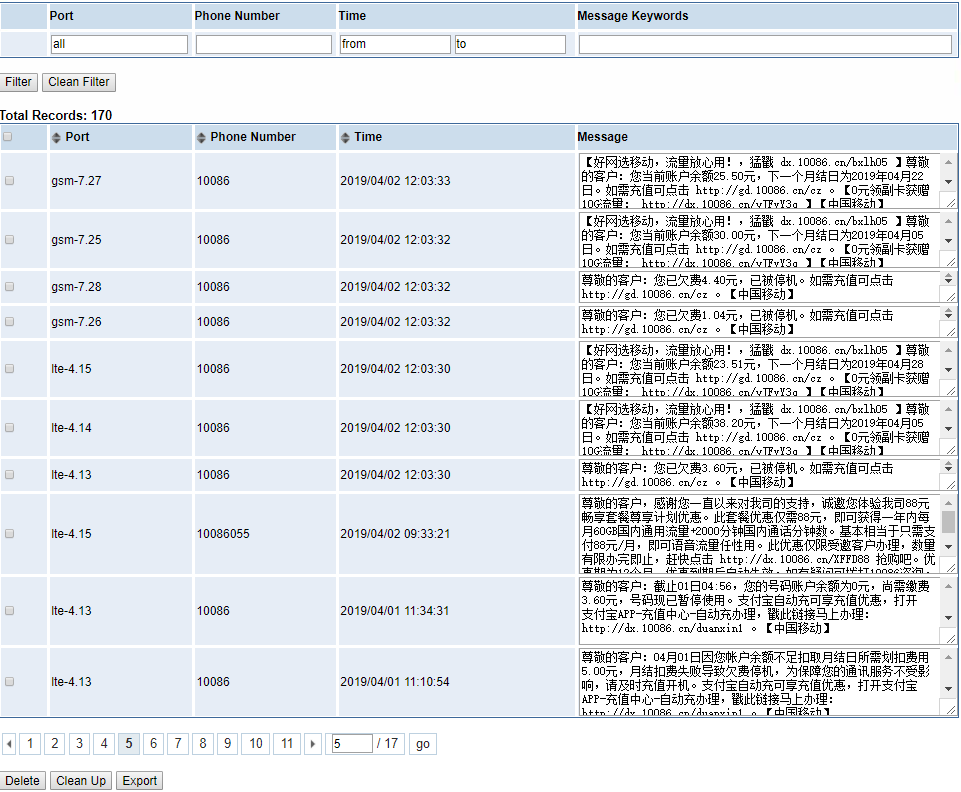Click phone number 10086055 cell
This screenshot has height=792, width=961.
point(223,534)
